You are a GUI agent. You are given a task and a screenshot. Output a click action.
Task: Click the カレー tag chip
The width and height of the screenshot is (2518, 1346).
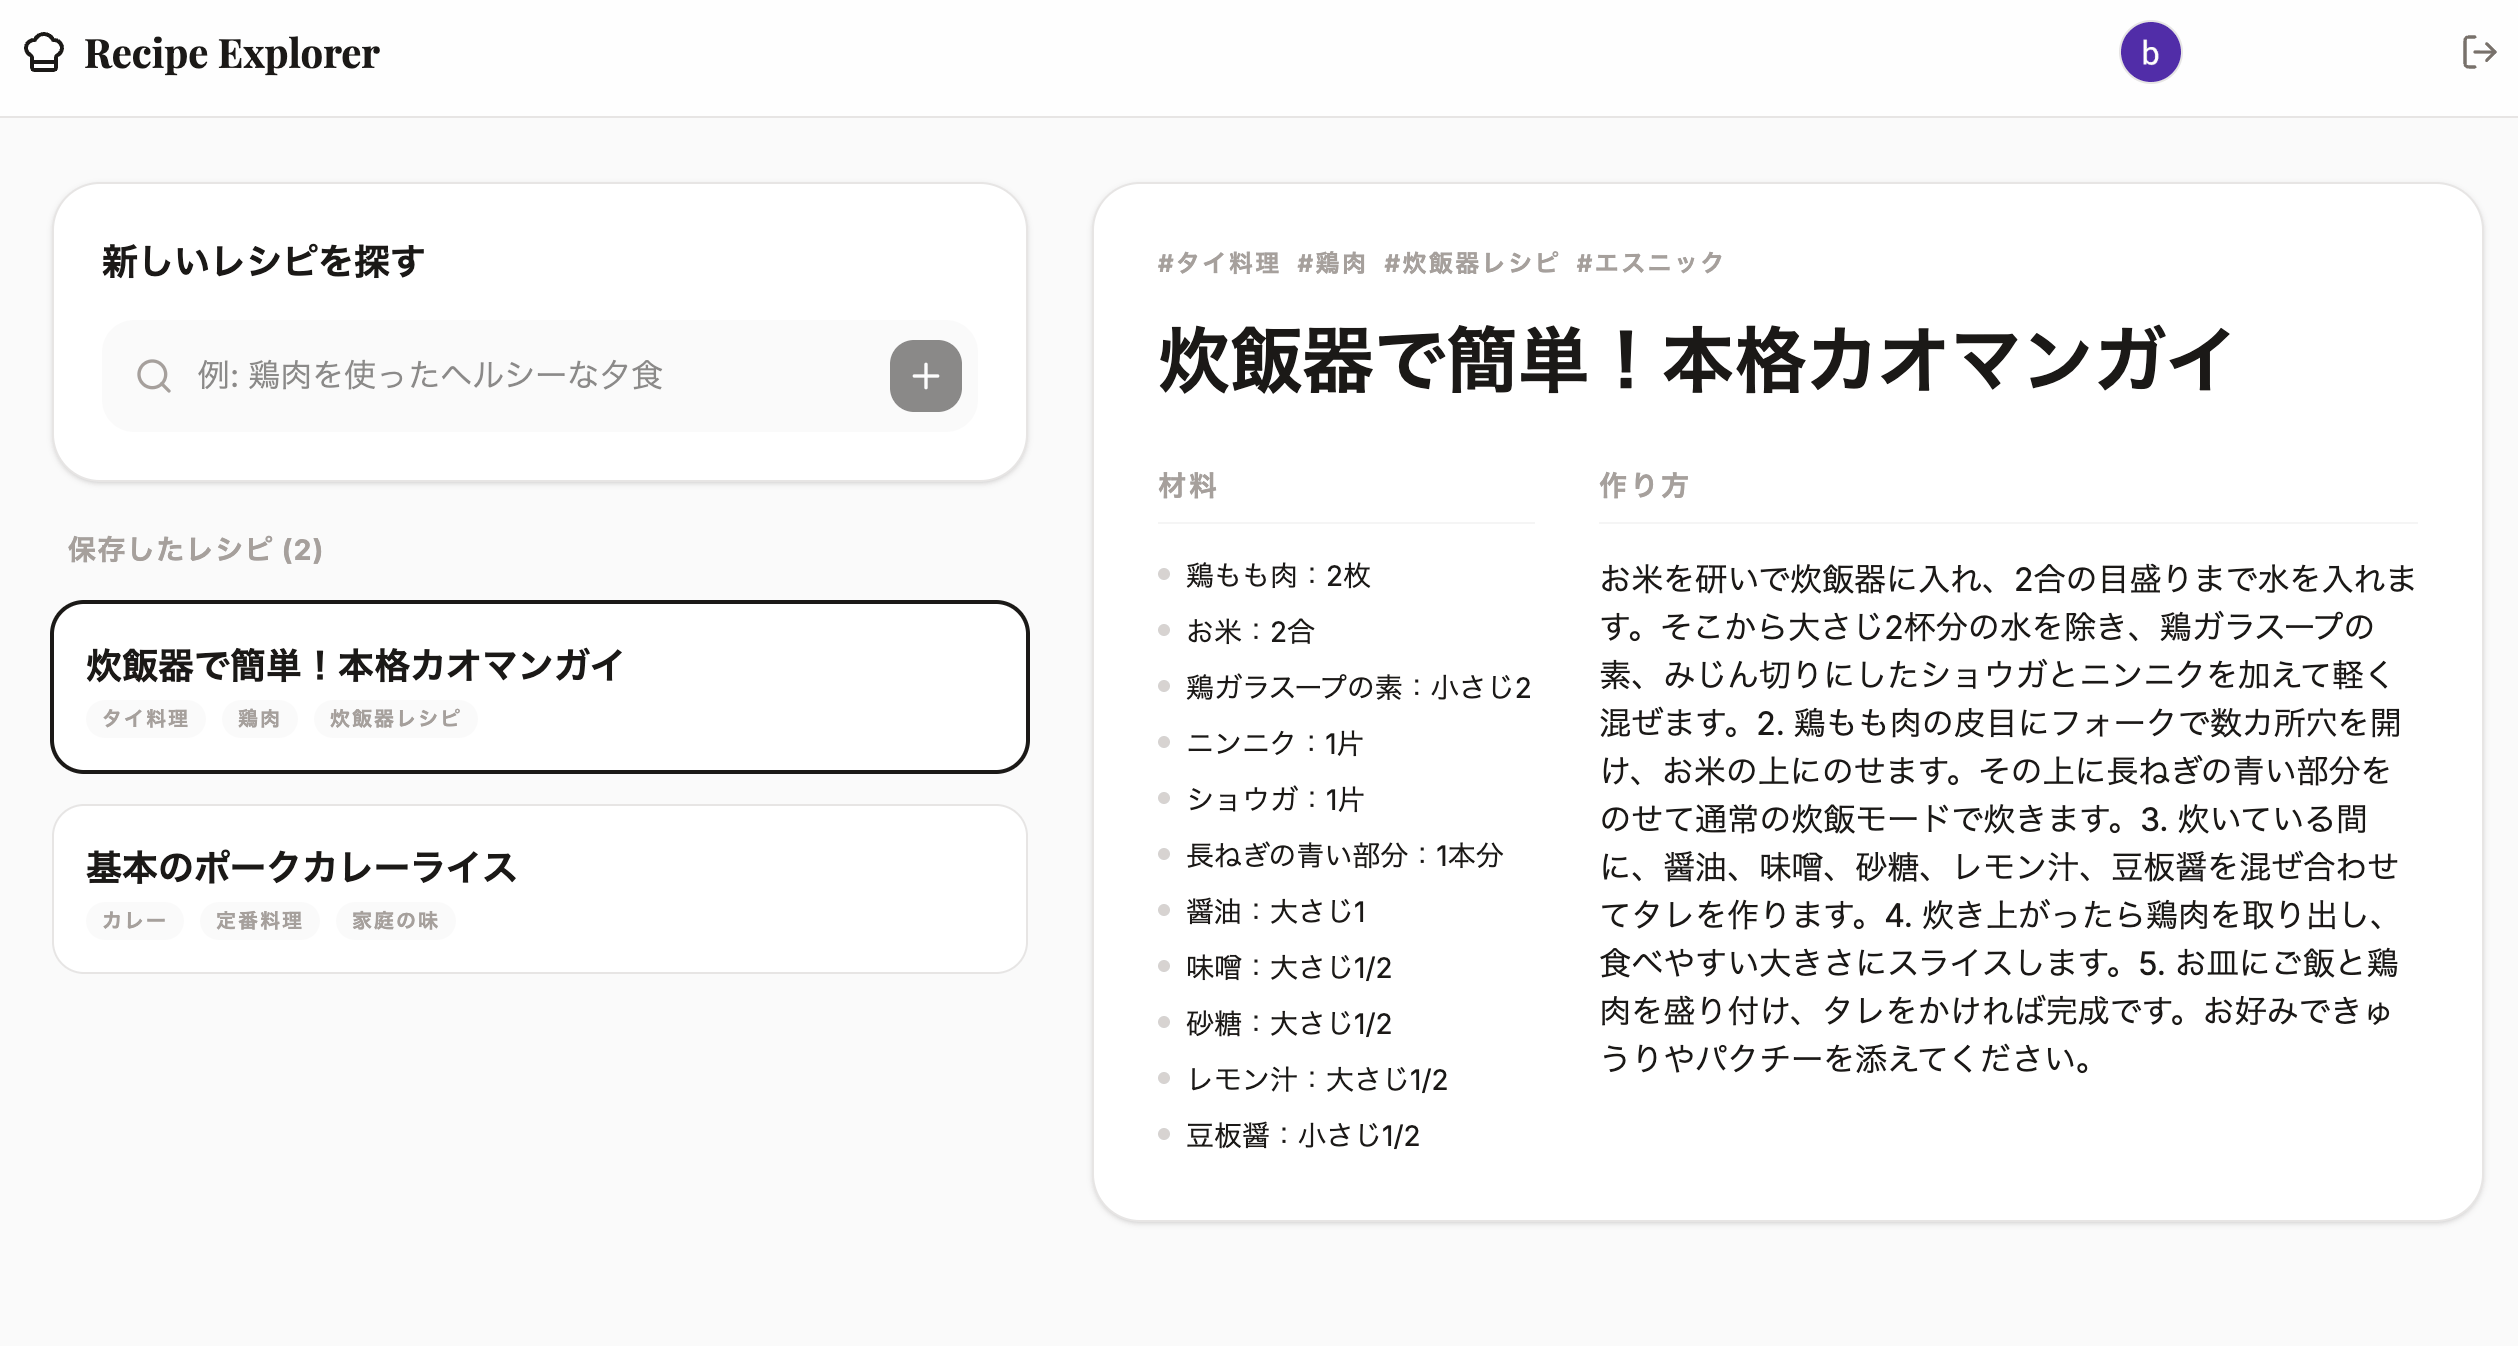[134, 921]
